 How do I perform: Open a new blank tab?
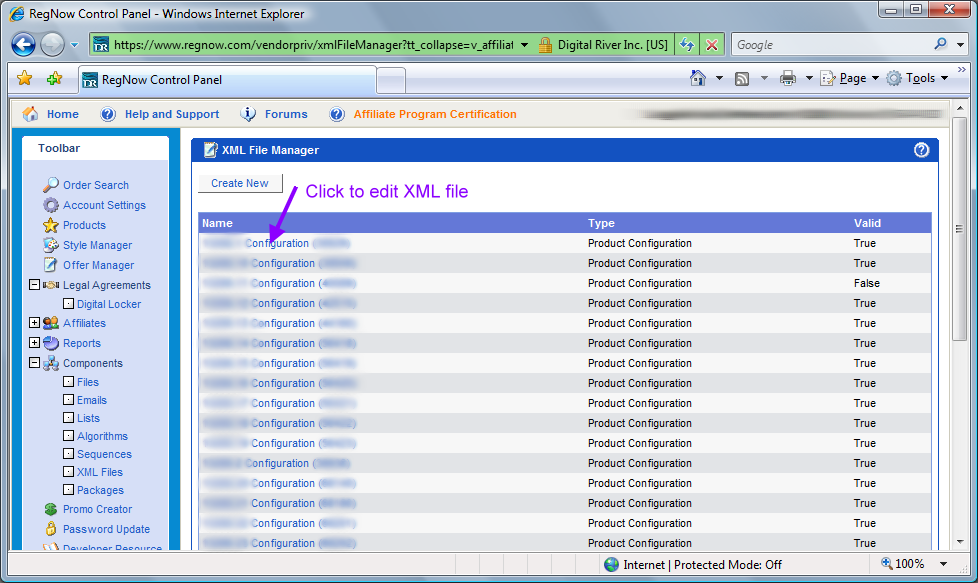point(391,80)
